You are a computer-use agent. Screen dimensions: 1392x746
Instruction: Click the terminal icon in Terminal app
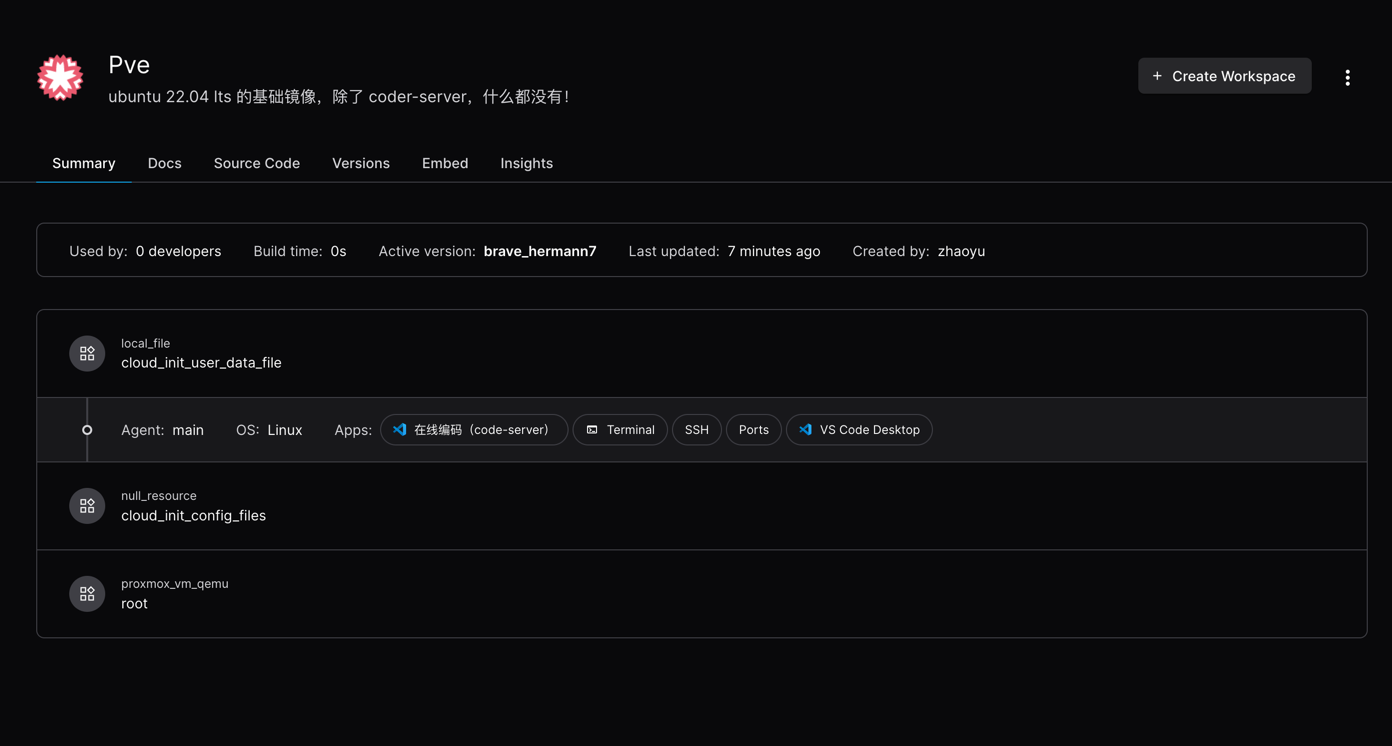click(x=592, y=430)
